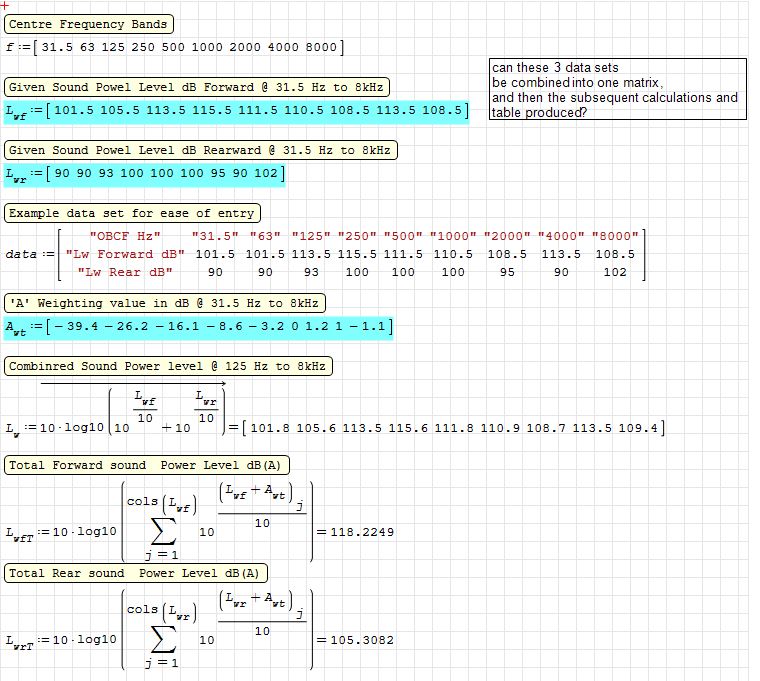Select the 'Sound Powel Level dB Forward' label
The height and width of the screenshot is (681, 760).
coord(199,87)
